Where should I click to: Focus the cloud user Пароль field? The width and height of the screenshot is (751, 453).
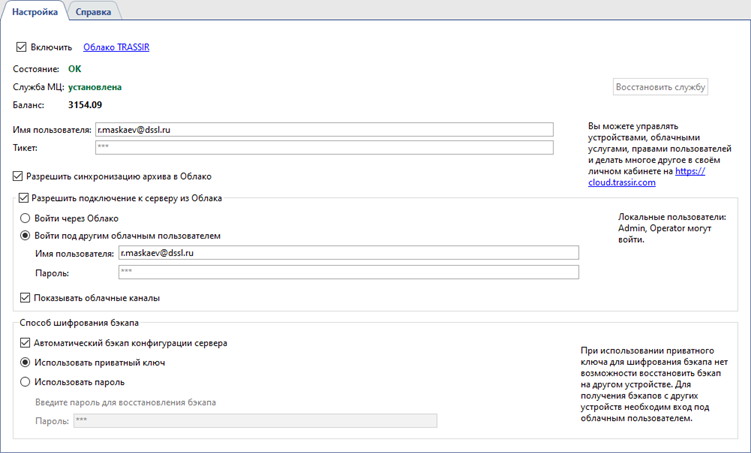[x=348, y=271]
